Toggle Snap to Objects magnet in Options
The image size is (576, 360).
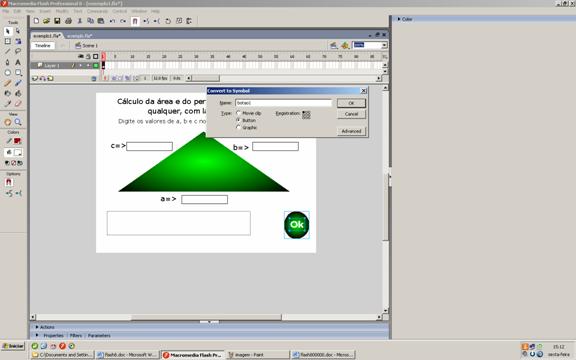point(9,182)
